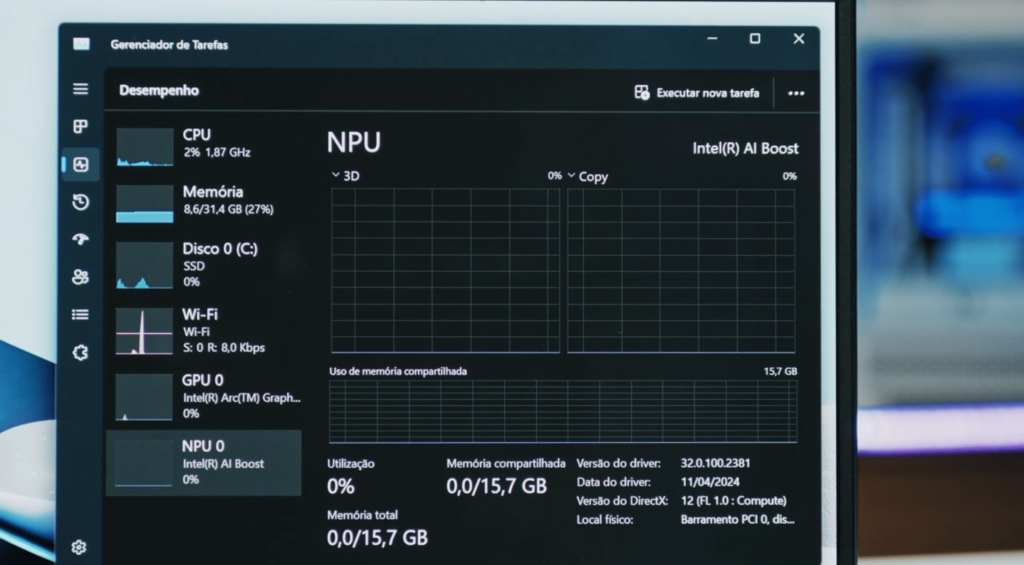1024x565 pixels.
Task: Click the Task Manager app icon in title bar
Action: 81,44
